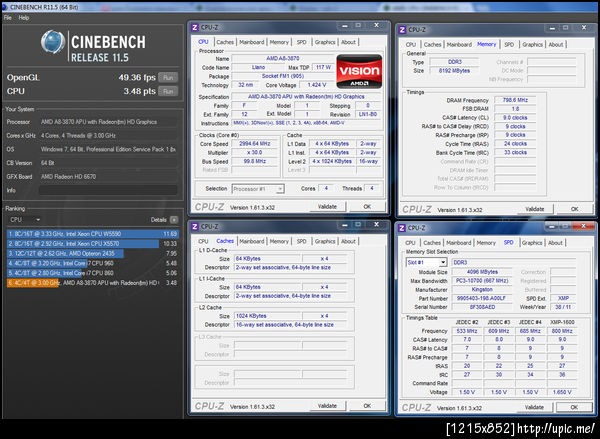Click the Core Voltage value 1.424 V
The height and width of the screenshot is (439, 600).
pos(316,85)
